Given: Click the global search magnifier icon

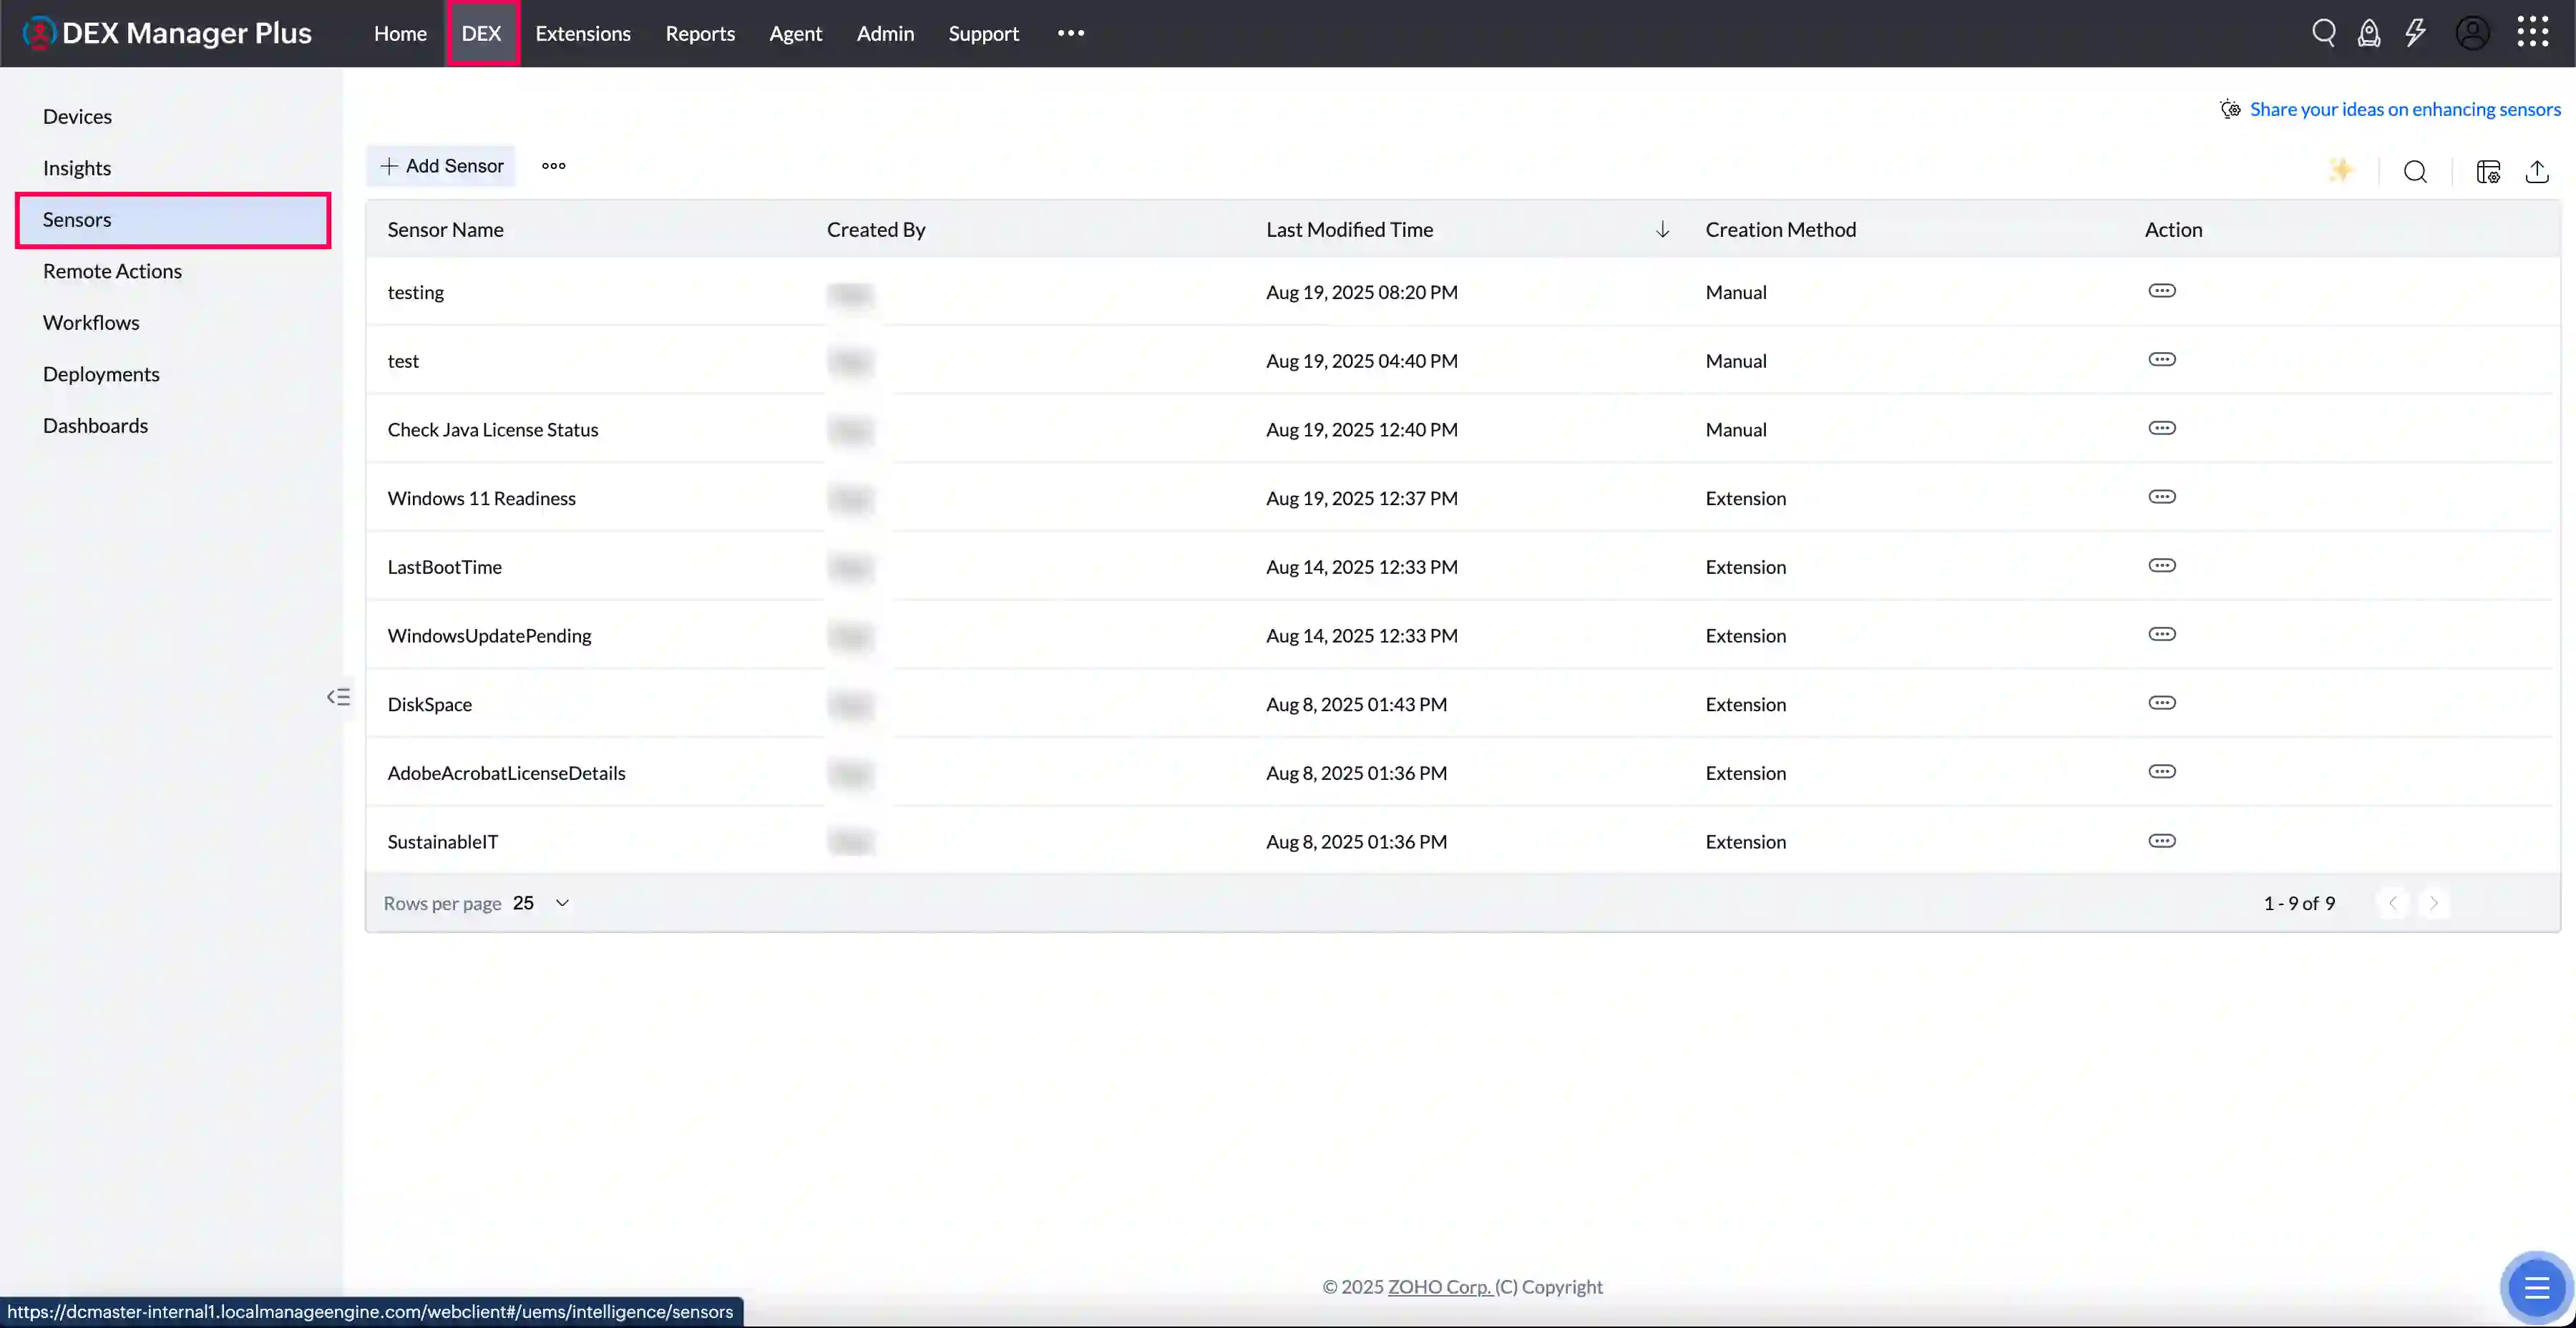Looking at the screenshot, I should 2323,33.
